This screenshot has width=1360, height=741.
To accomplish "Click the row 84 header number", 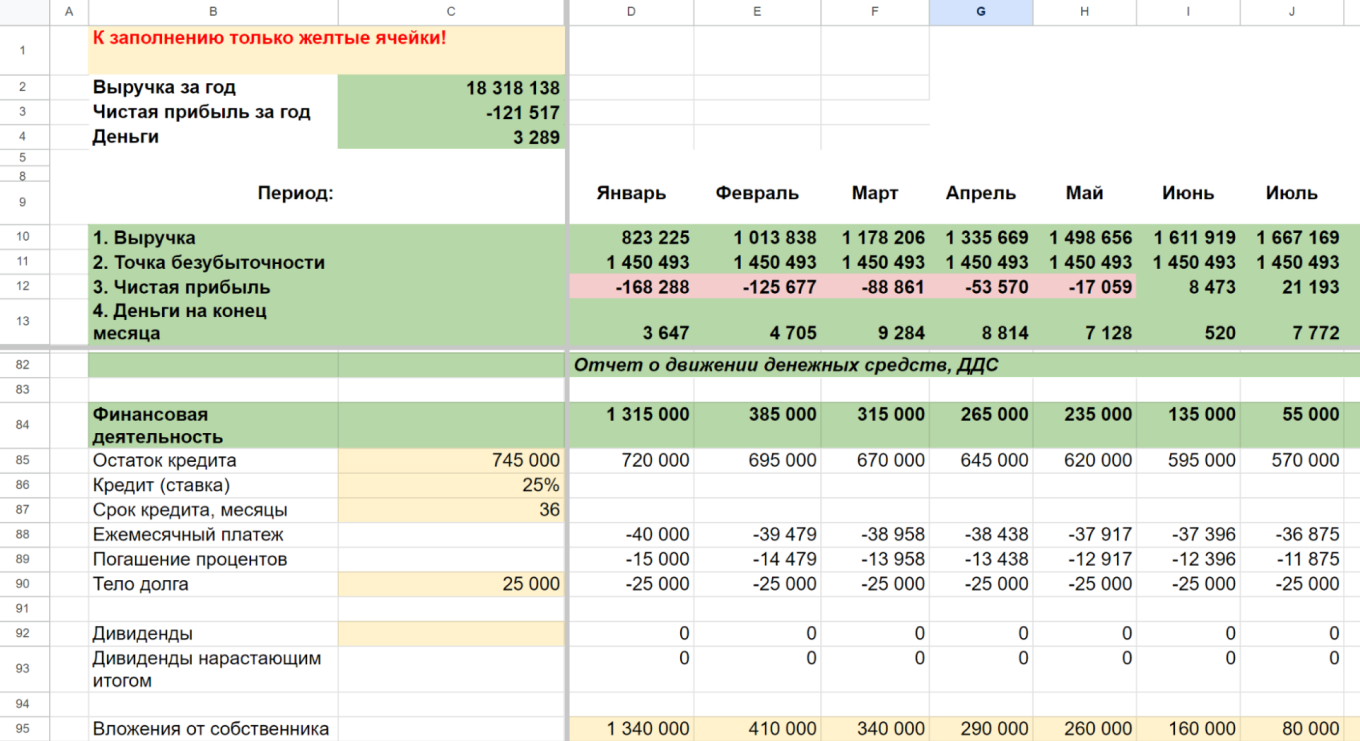I will click(x=24, y=425).
